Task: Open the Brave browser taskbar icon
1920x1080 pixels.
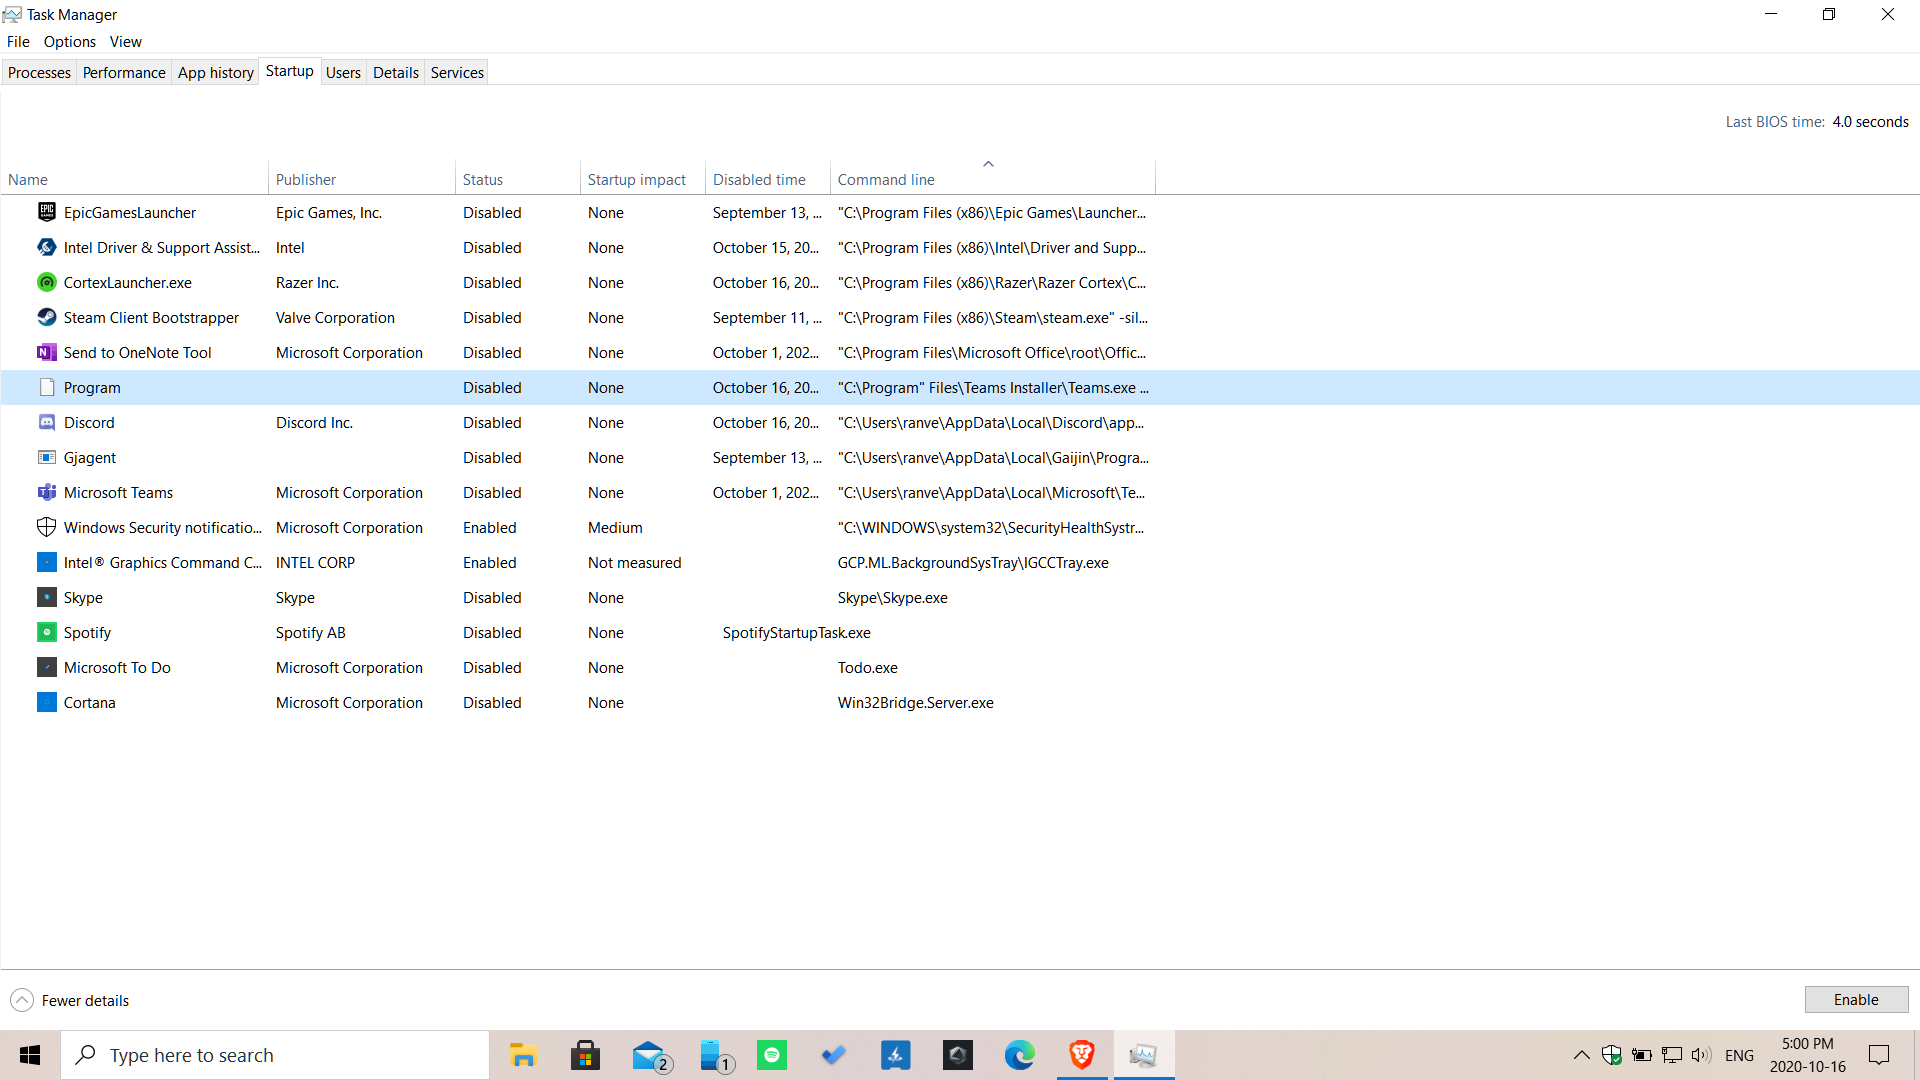Action: pos(1082,1055)
